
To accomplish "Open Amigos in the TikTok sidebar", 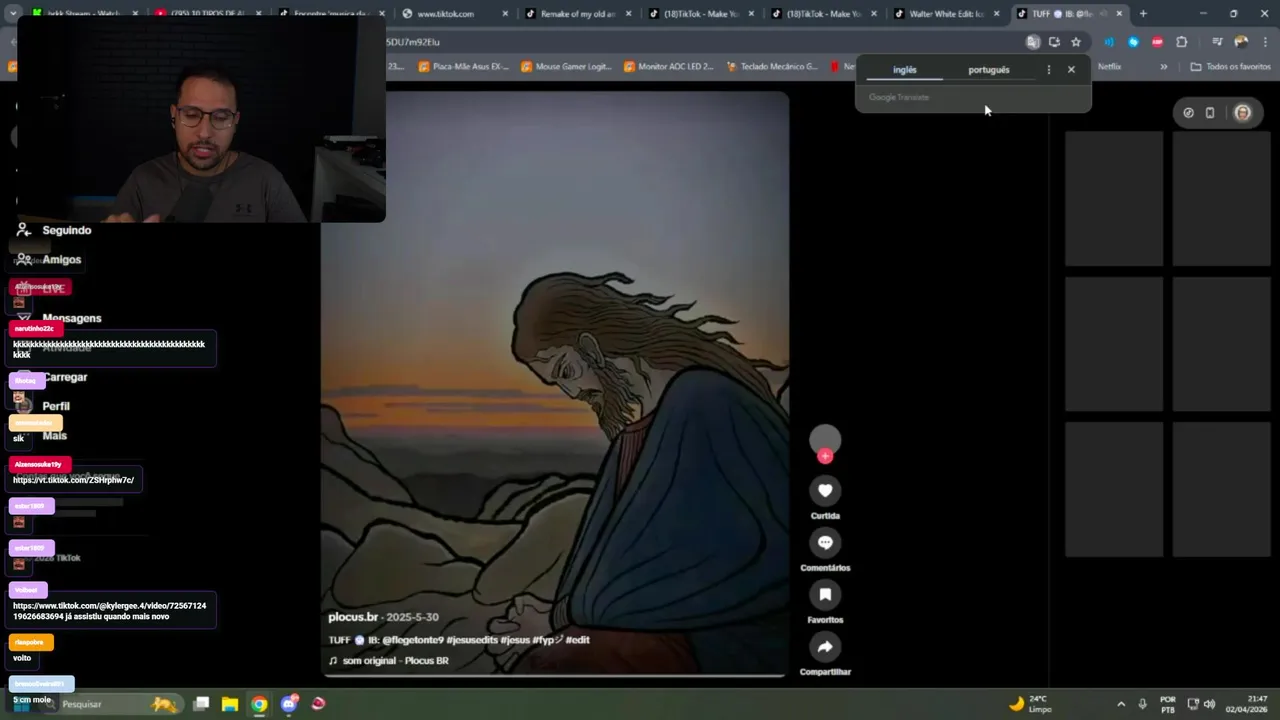I will [x=51, y=259].
